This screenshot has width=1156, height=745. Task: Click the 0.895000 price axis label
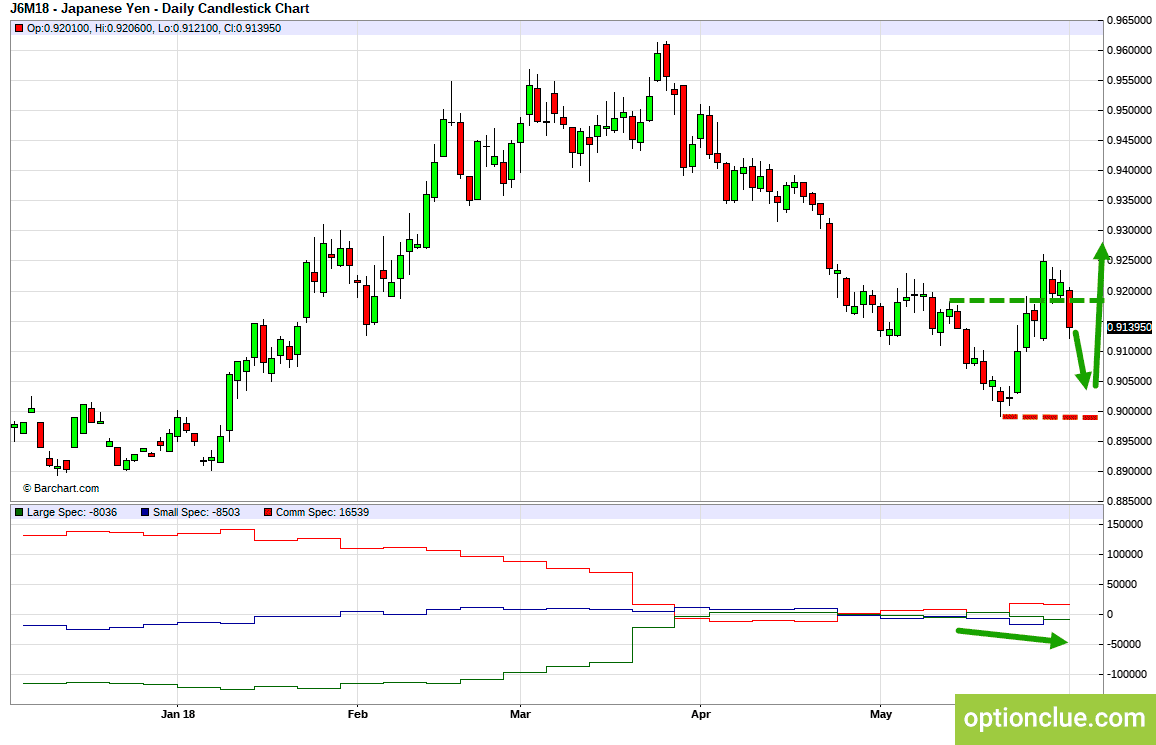pyautogui.click(x=1129, y=441)
